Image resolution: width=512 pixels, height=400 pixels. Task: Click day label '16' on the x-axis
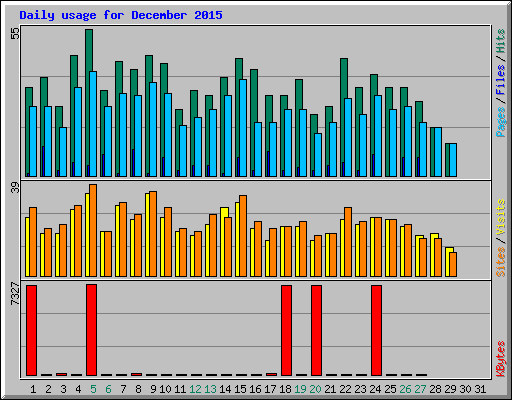coord(255,389)
